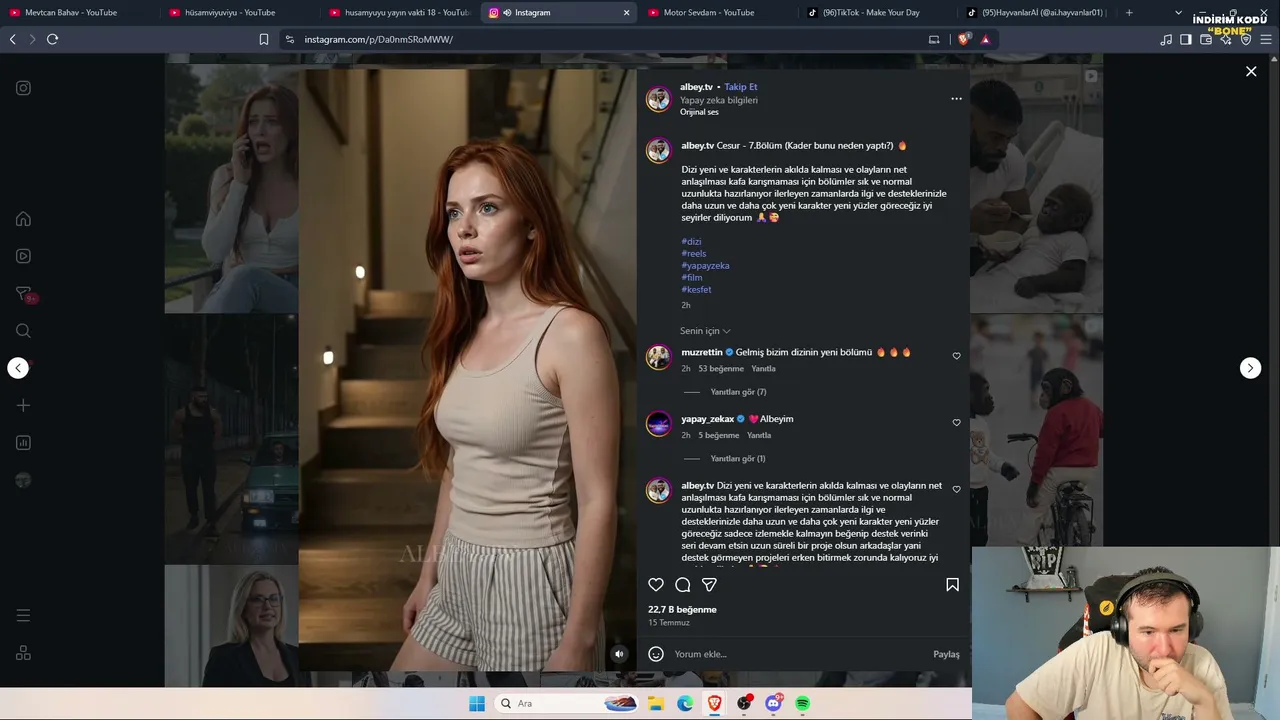The width and height of the screenshot is (1280, 720).
Task: Open the sidebar hamburger More menu
Action: [23, 615]
